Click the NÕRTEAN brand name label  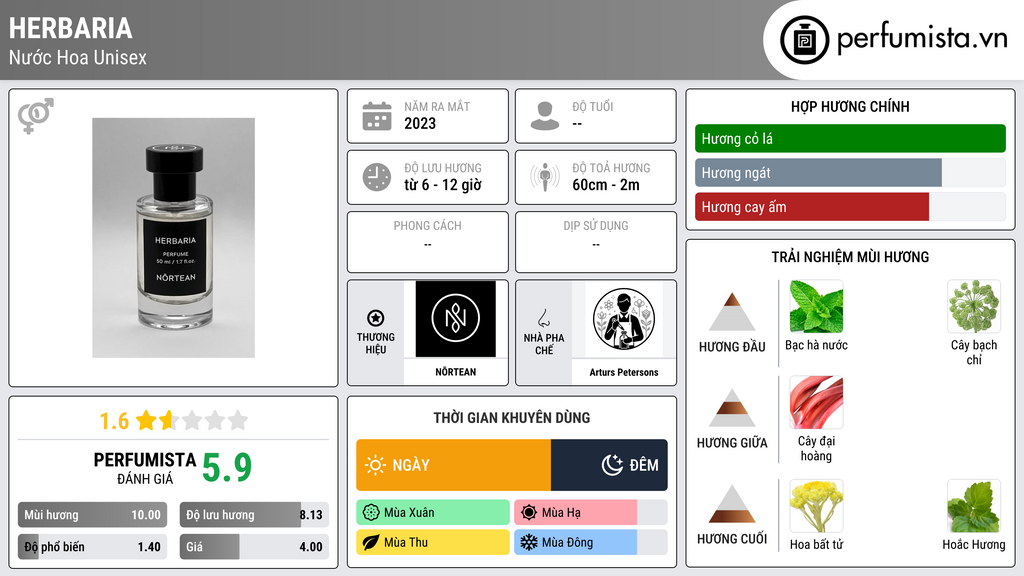pyautogui.click(x=456, y=372)
